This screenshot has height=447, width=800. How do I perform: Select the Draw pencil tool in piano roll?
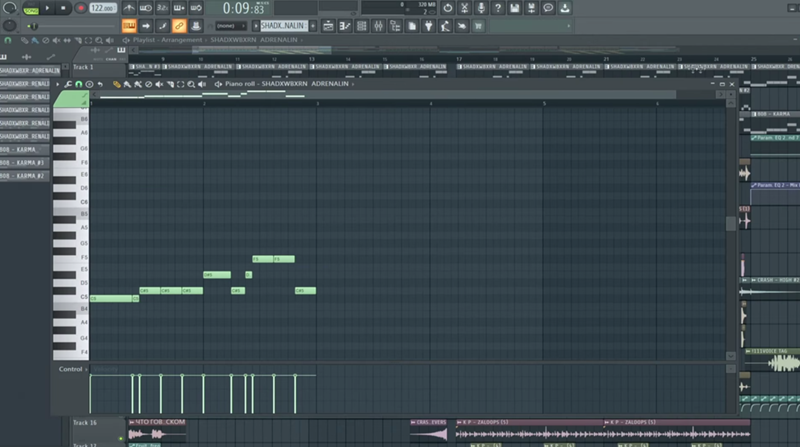[x=117, y=84]
